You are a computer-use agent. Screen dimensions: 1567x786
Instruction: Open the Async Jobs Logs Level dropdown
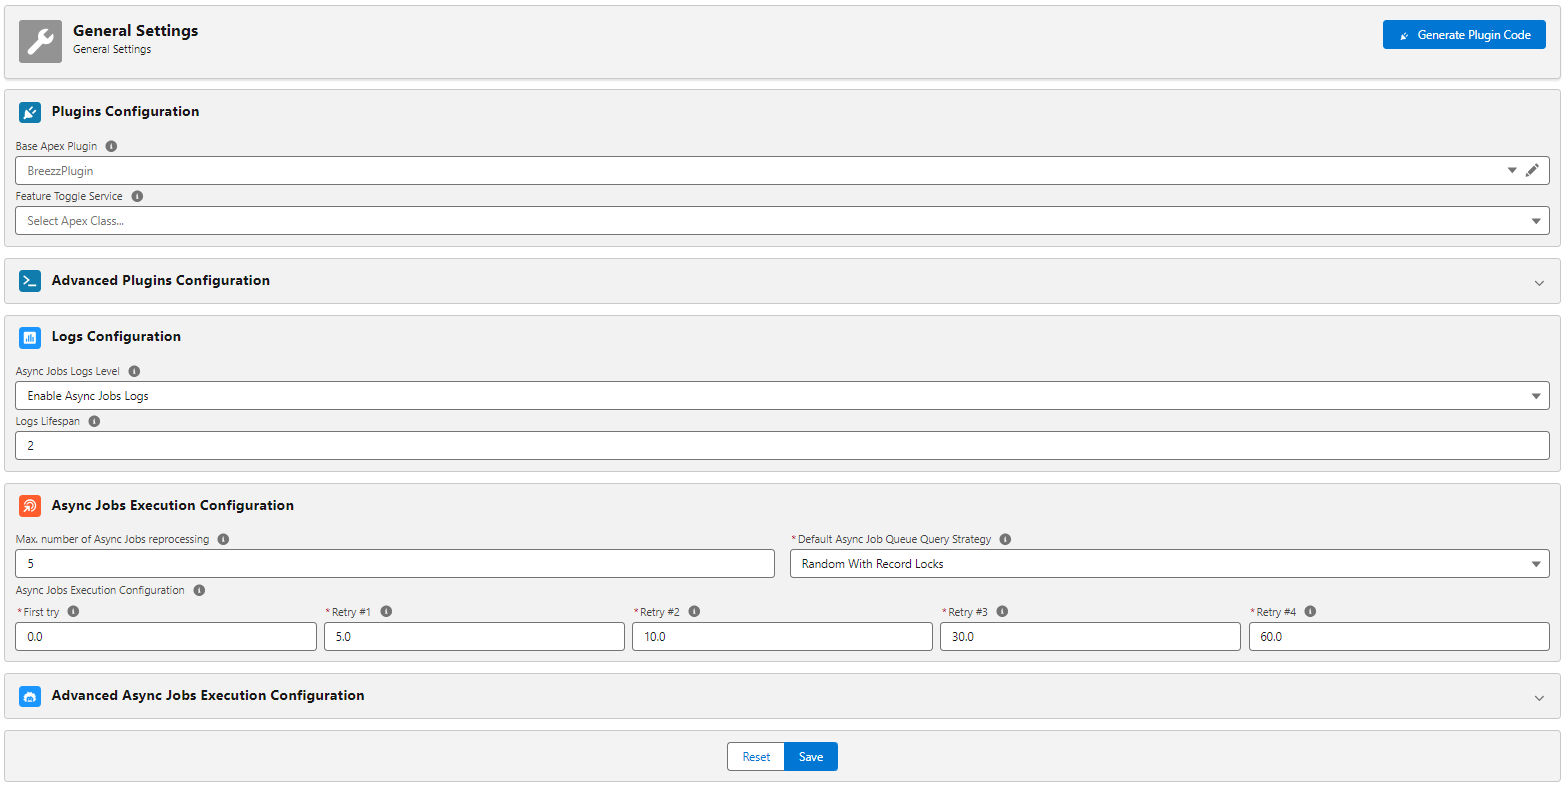[x=1537, y=395]
